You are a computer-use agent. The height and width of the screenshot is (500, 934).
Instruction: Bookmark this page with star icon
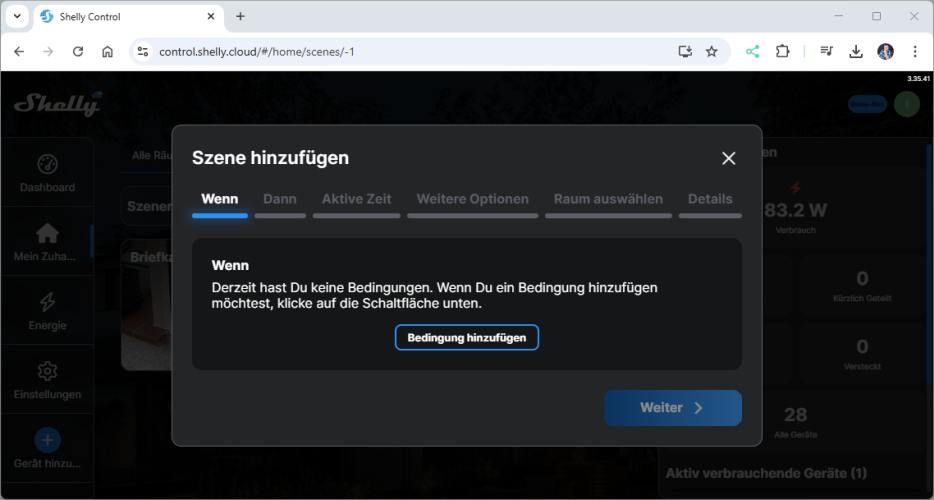point(712,51)
